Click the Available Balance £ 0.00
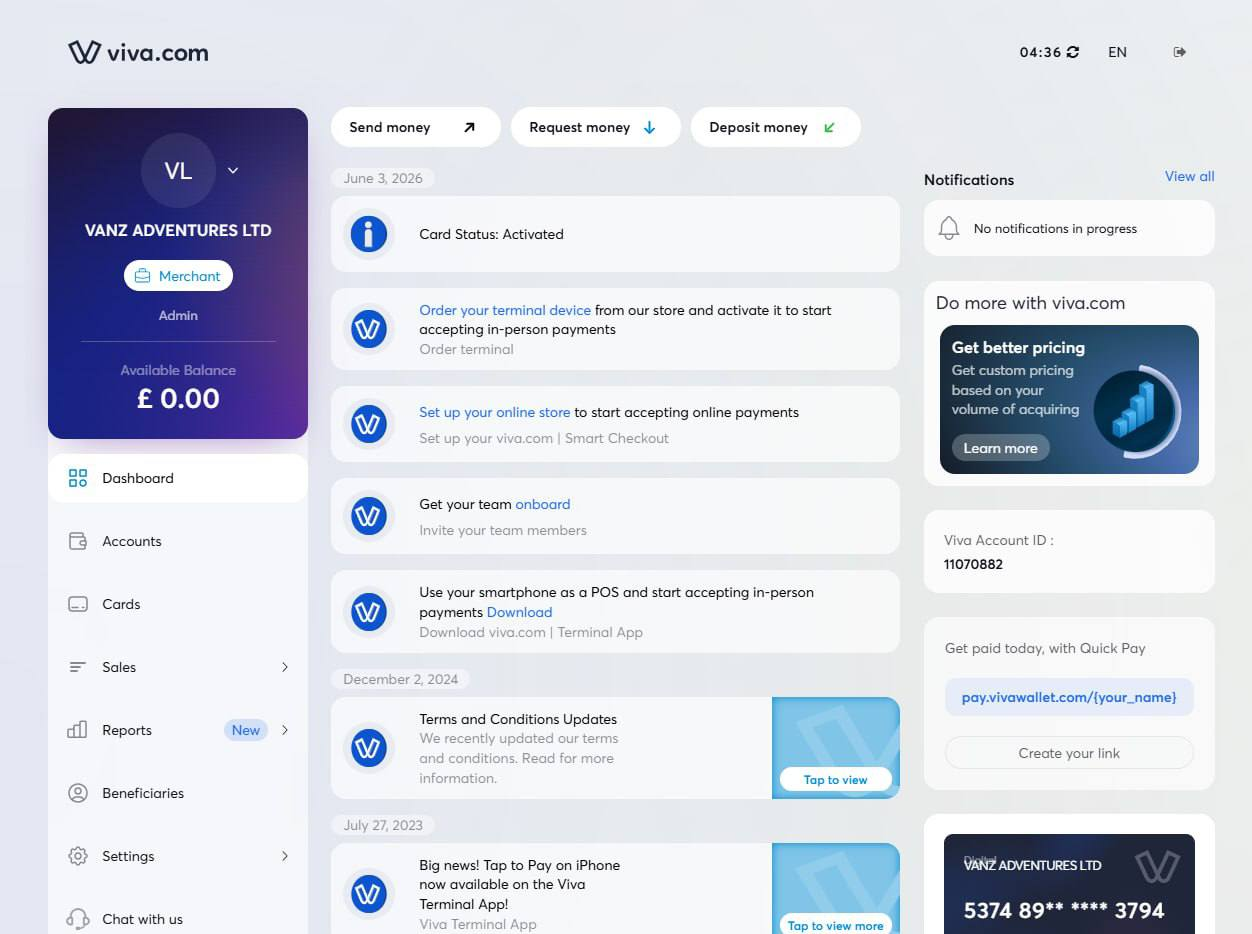 pyautogui.click(x=178, y=398)
